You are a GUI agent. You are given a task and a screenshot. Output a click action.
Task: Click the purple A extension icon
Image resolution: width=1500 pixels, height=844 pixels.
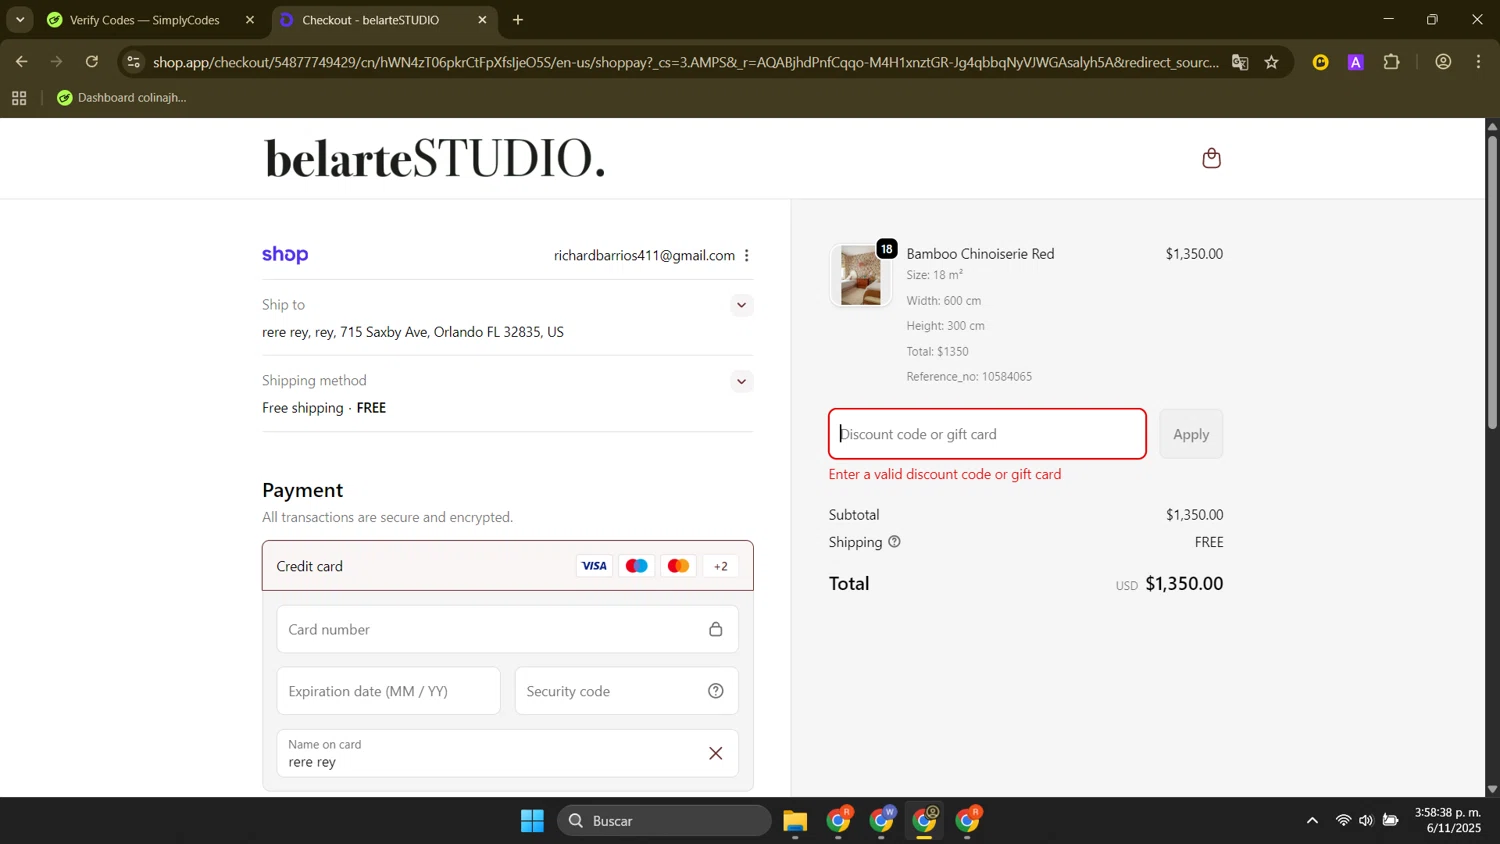pyautogui.click(x=1356, y=62)
